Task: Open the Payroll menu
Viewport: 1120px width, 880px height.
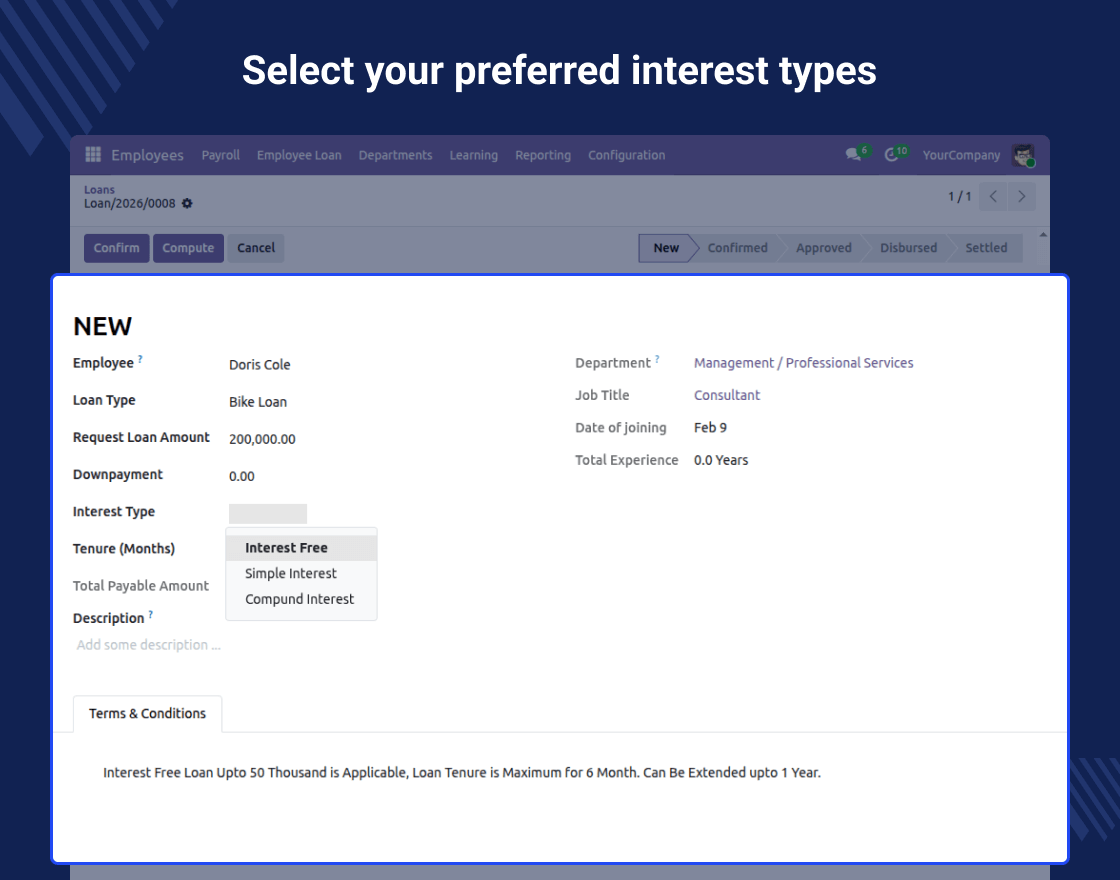Action: point(221,155)
